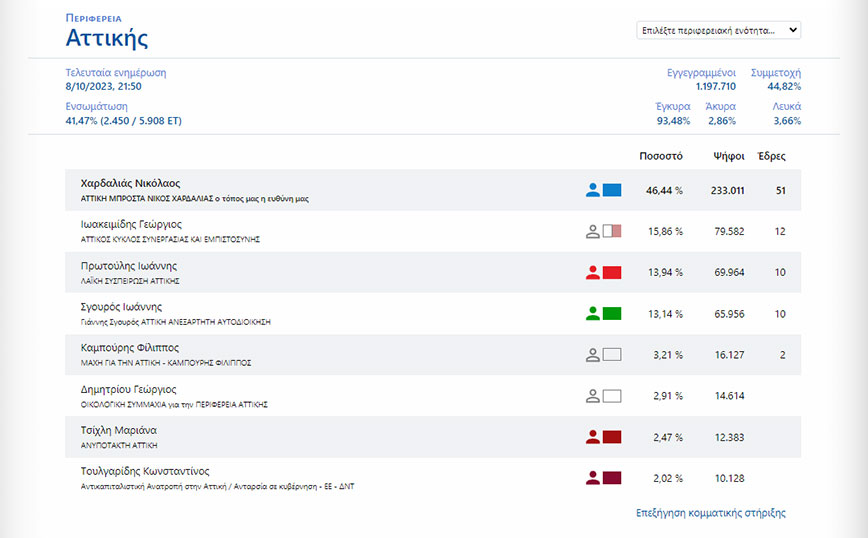Viewport: 868px width, 538px height.
Task: Click the 'Αττικής' region heading
Action: [107, 39]
